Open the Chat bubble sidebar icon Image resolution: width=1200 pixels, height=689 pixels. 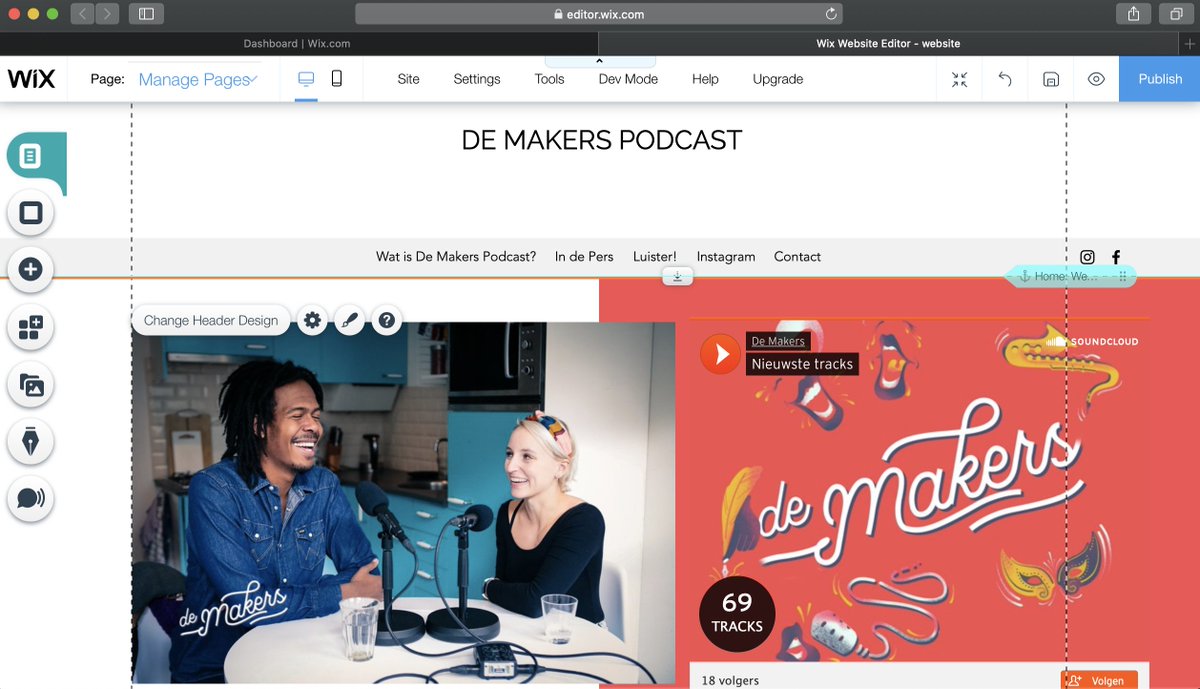click(31, 498)
